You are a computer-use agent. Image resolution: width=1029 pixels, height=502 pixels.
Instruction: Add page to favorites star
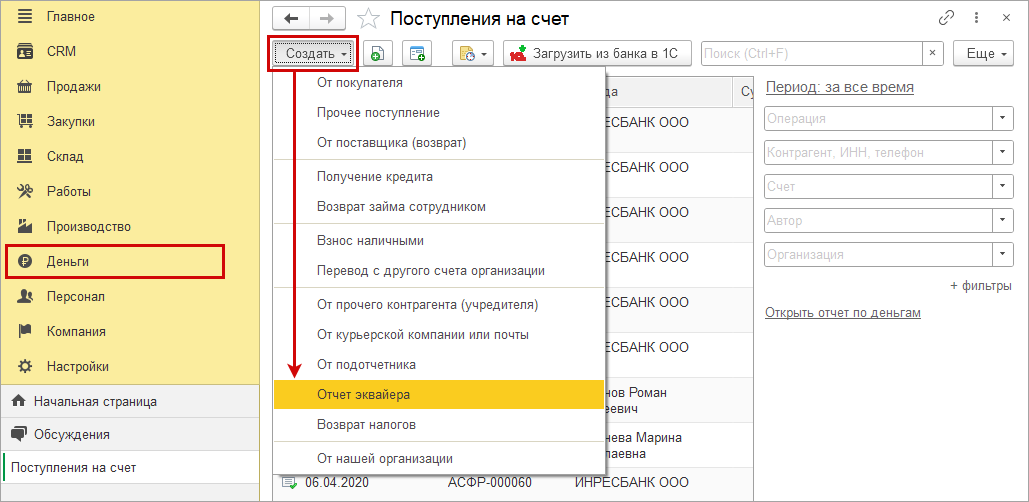pyautogui.click(x=369, y=19)
